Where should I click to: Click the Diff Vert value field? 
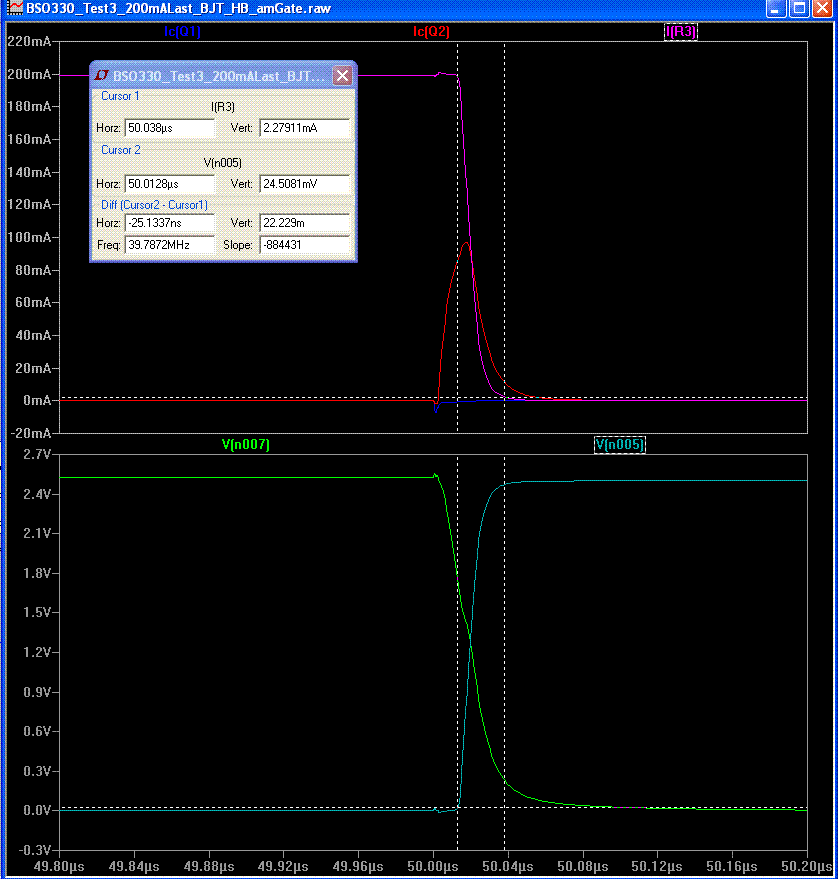pyautogui.click(x=305, y=223)
